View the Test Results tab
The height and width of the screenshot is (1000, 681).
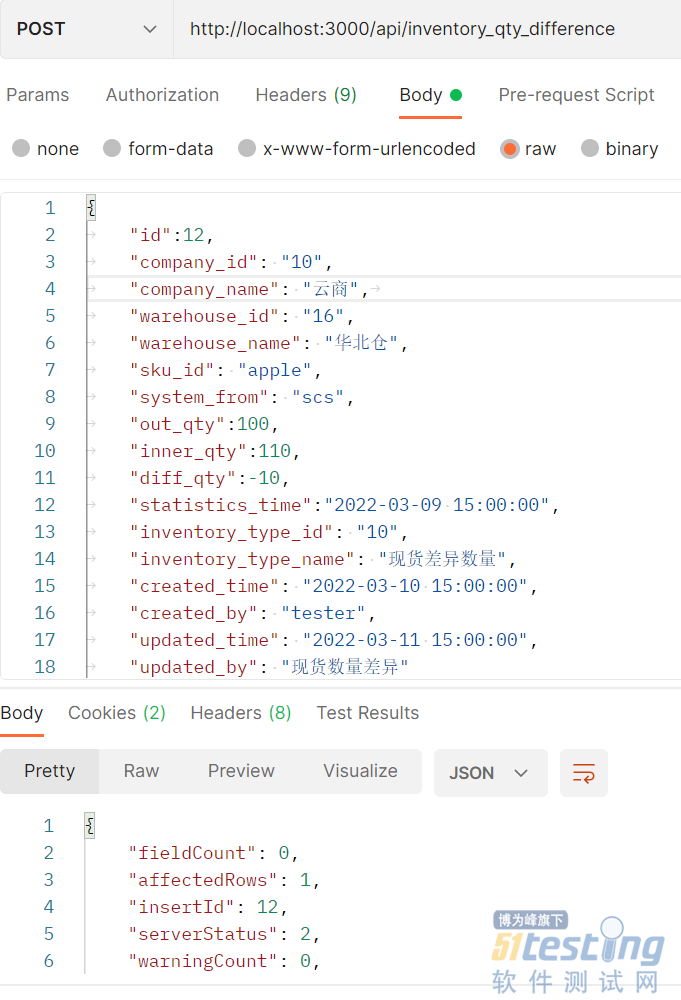click(x=367, y=713)
